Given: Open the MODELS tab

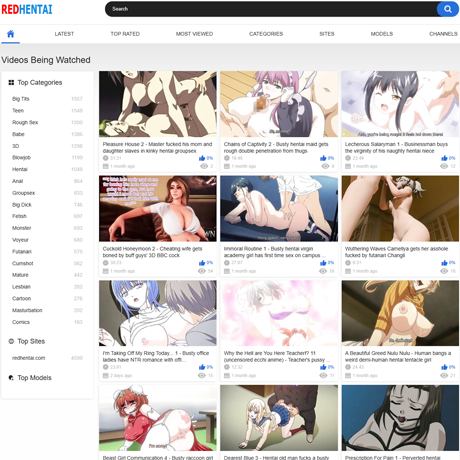Looking at the screenshot, I should [x=382, y=34].
